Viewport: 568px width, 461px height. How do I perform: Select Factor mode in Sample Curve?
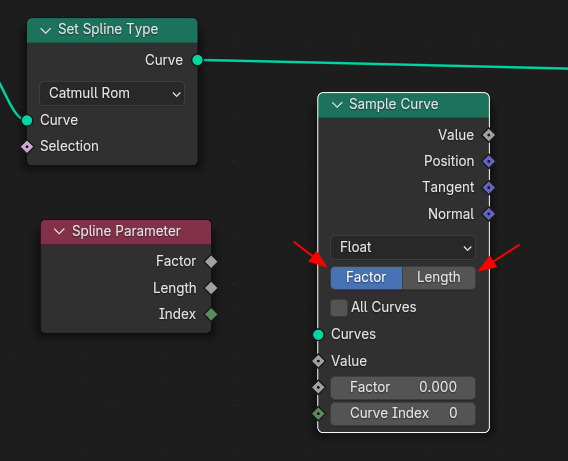click(x=366, y=277)
